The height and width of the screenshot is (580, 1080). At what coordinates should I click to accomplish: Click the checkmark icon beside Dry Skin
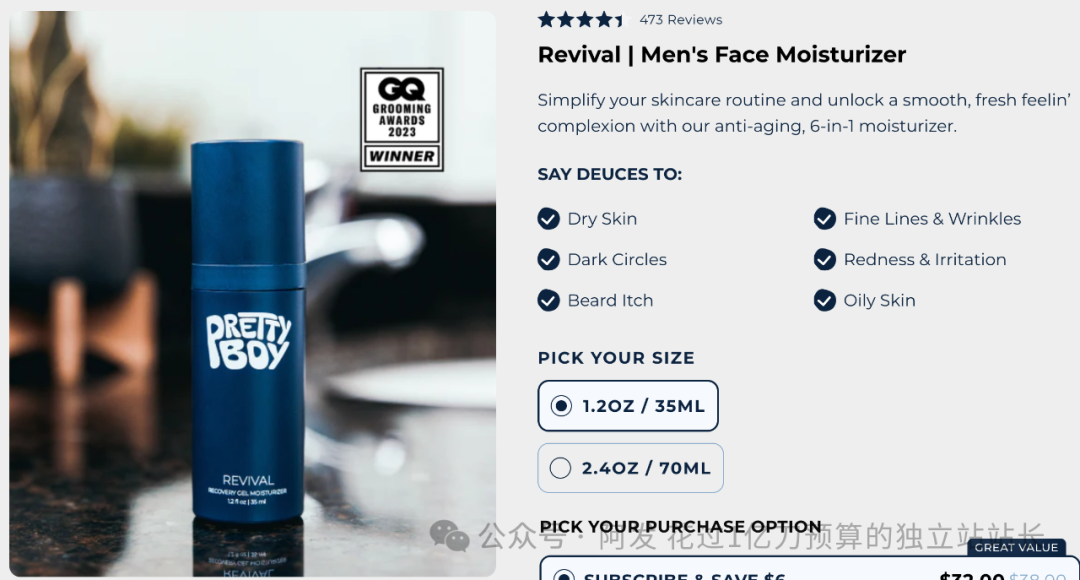point(548,219)
